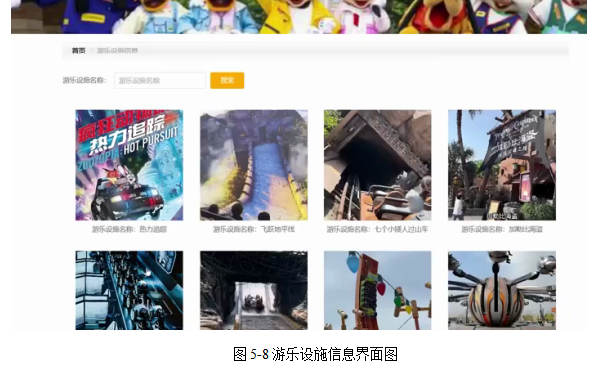616x370 pixels.
Task: Click the caption 游乐设施名称：加勒比海盗
Action: [502, 229]
